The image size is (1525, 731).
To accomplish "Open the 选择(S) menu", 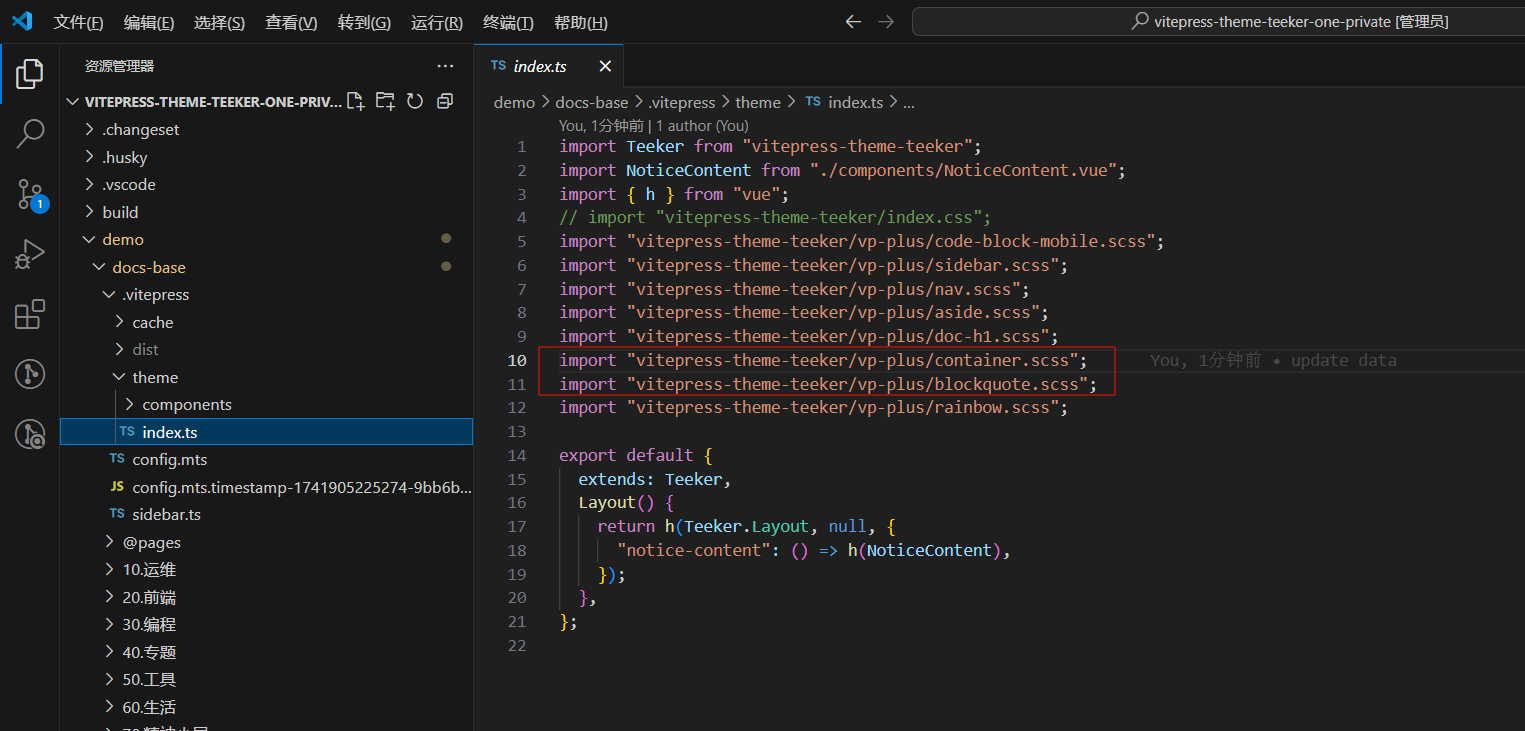I will coord(219,22).
